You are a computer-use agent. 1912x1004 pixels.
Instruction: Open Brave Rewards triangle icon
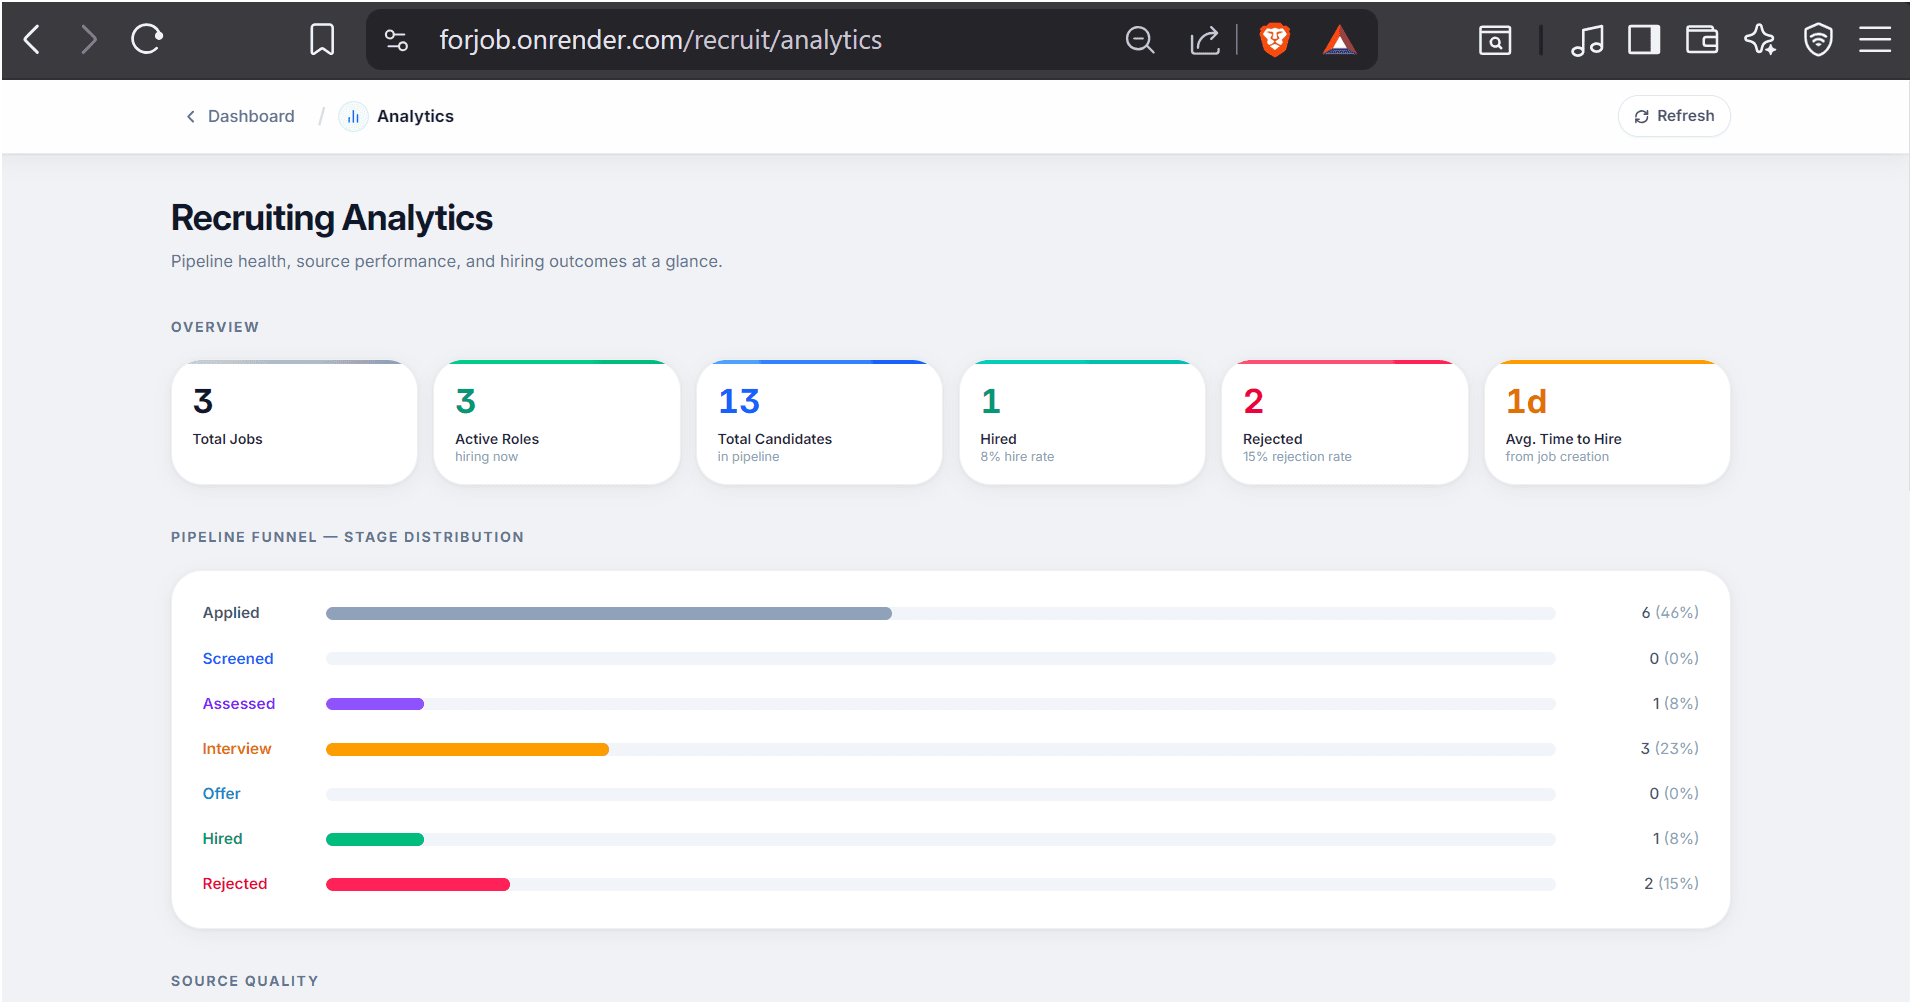coord(1339,40)
